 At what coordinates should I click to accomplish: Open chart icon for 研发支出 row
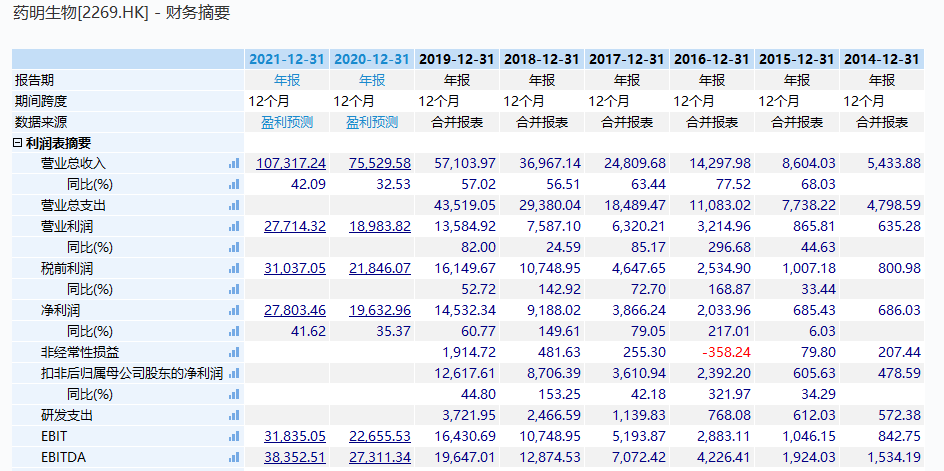(234, 415)
